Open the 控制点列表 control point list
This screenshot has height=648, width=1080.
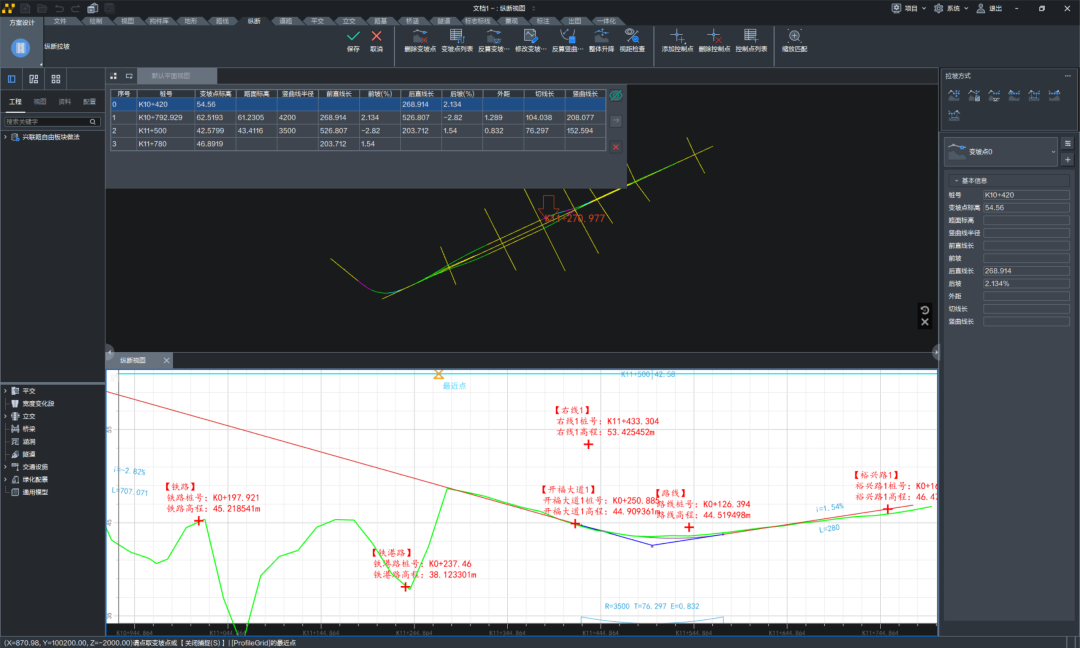(751, 40)
